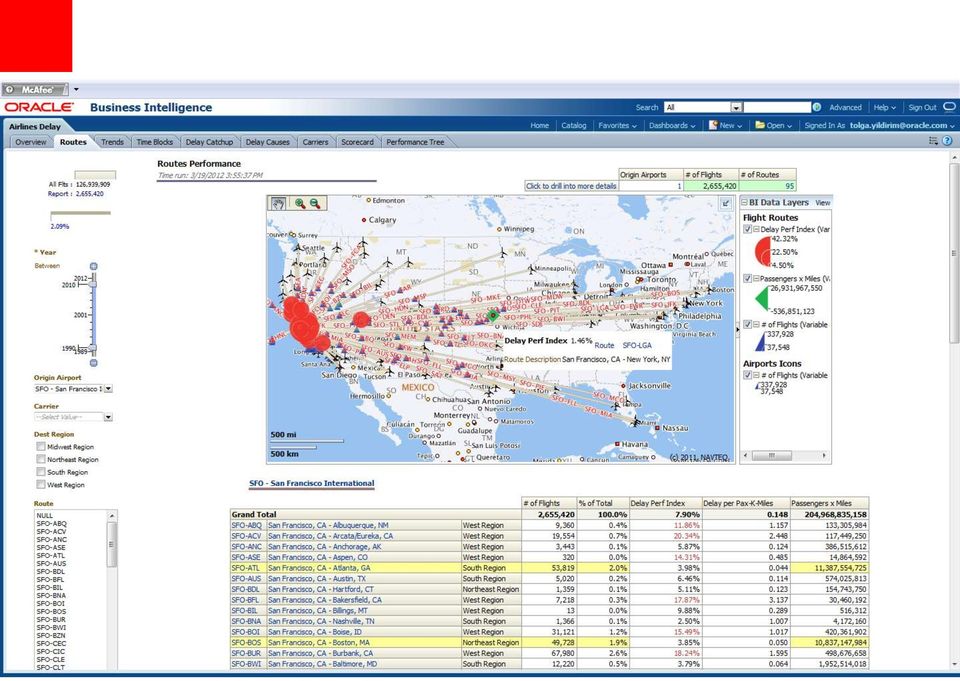Click Sign Out
The height and width of the screenshot is (681, 960).
click(x=922, y=107)
